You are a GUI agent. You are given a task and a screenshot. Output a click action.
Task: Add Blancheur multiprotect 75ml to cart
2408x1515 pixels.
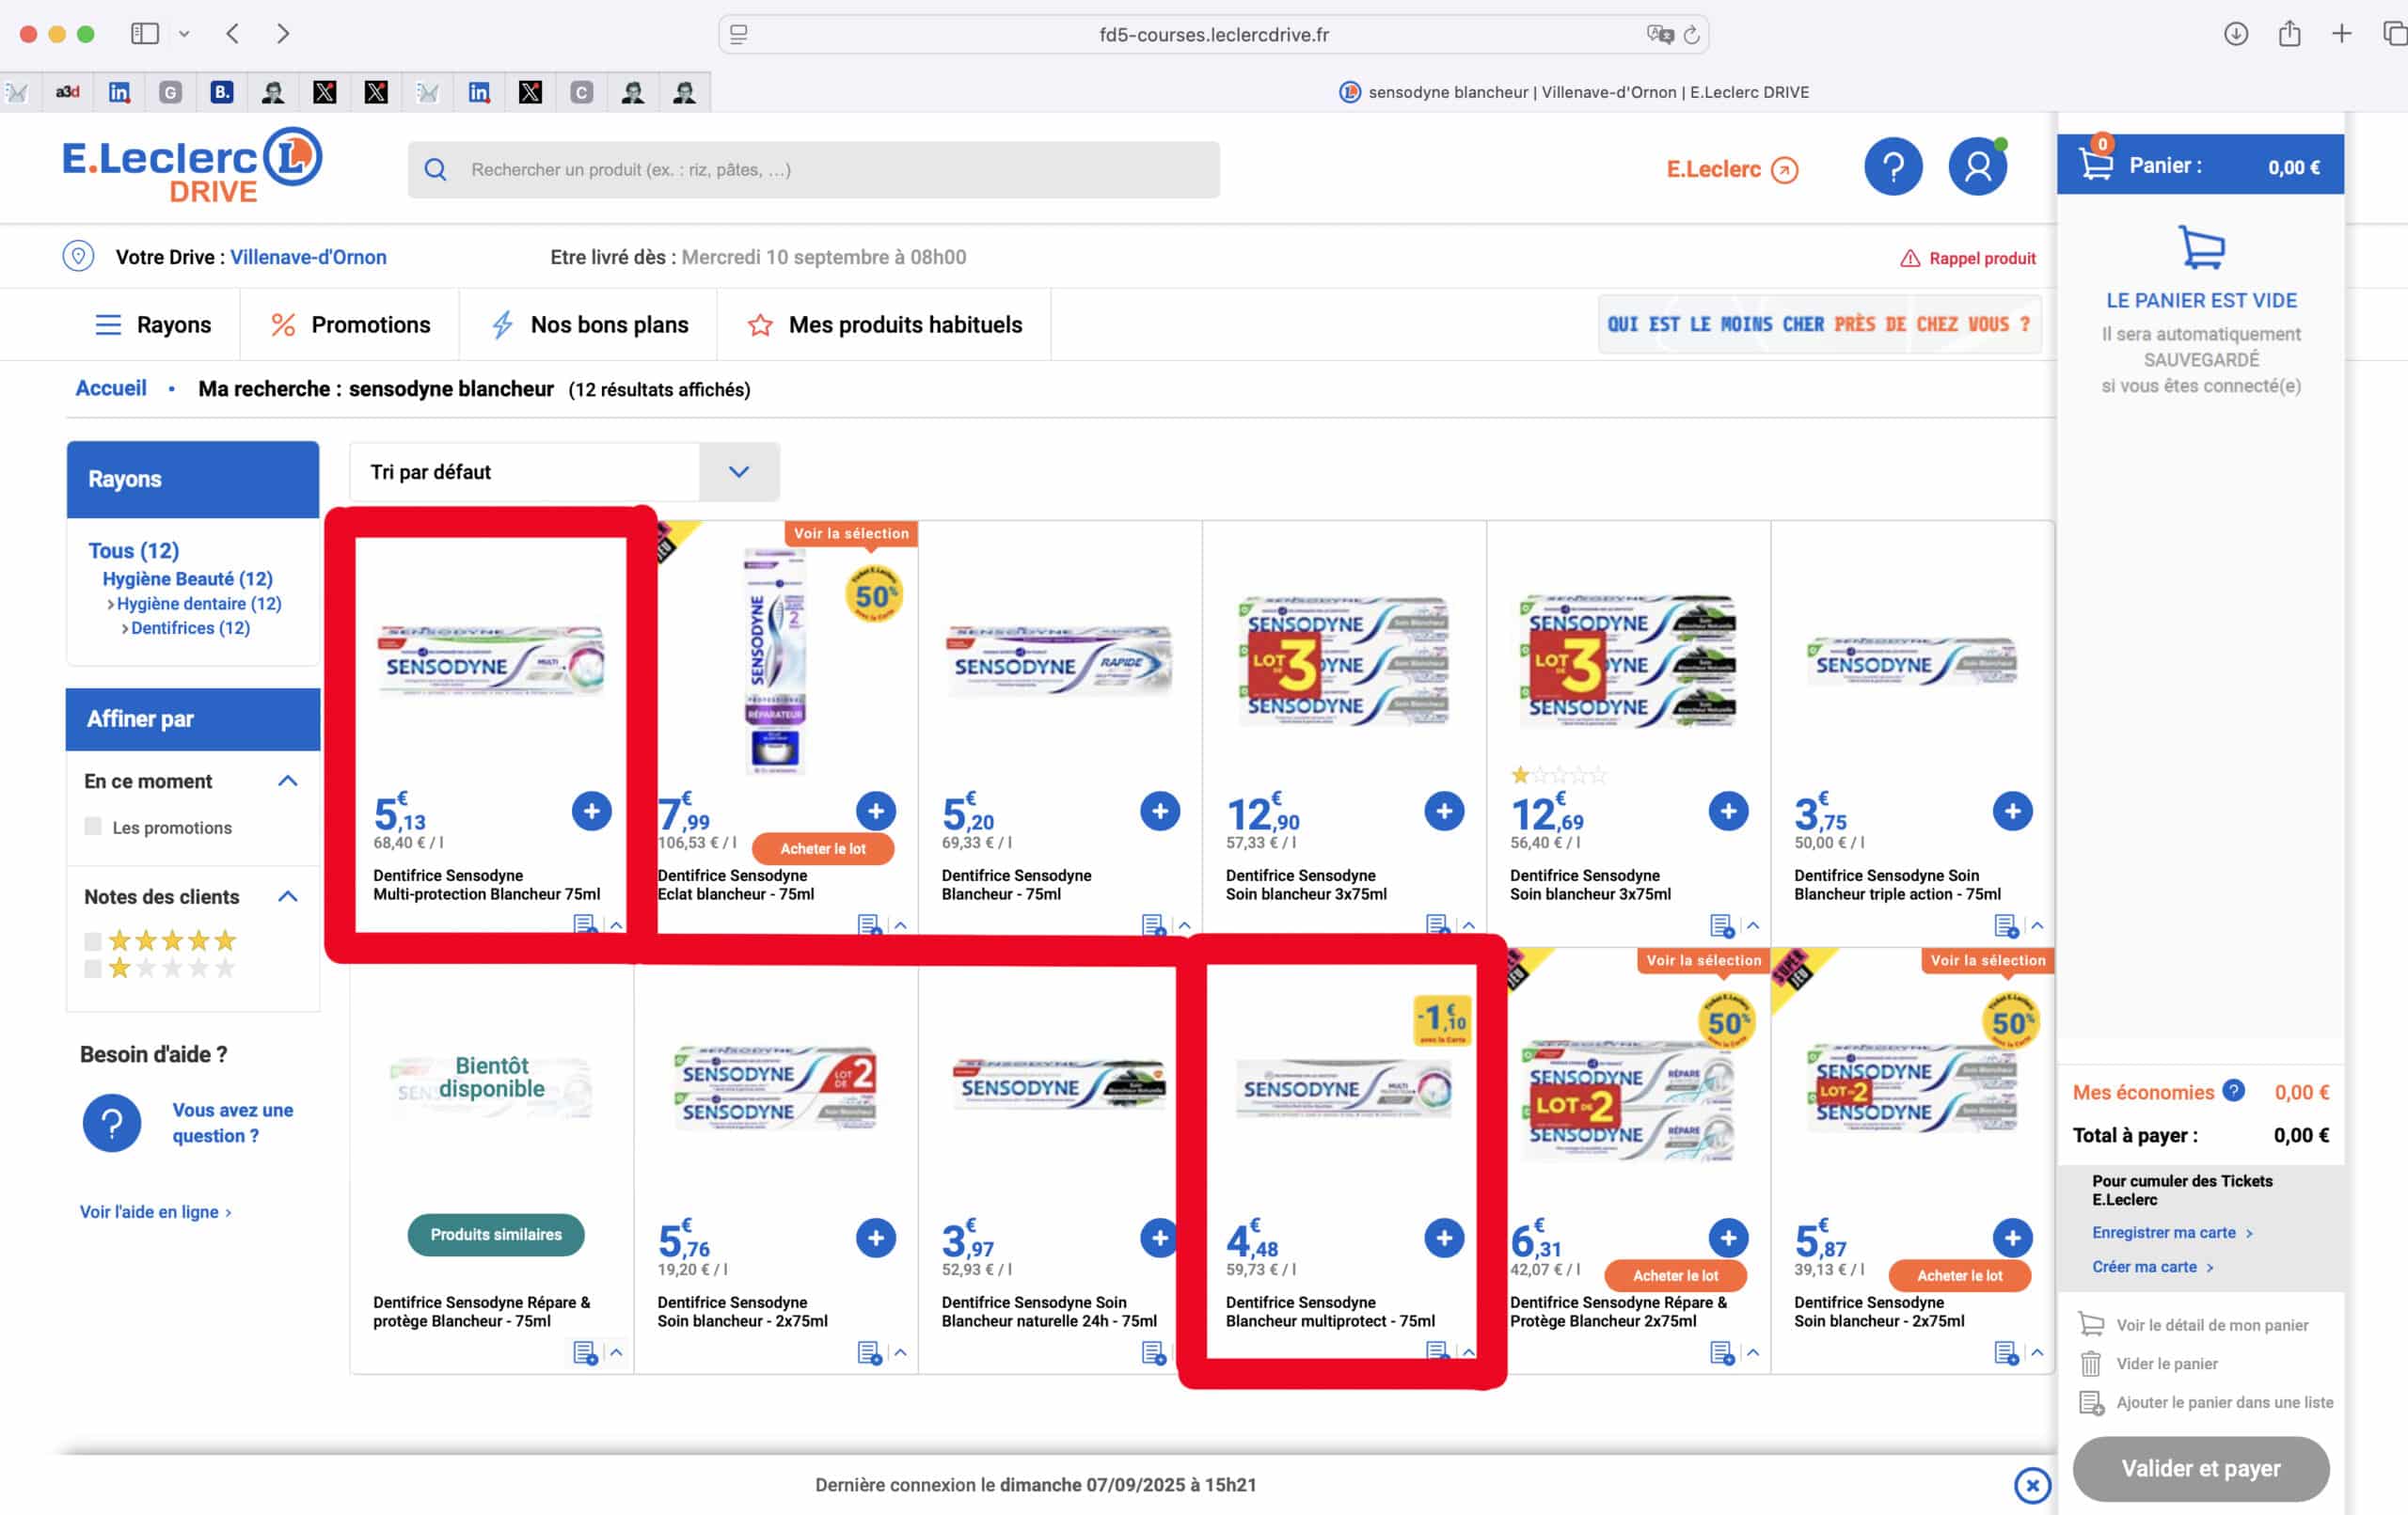(1444, 1238)
